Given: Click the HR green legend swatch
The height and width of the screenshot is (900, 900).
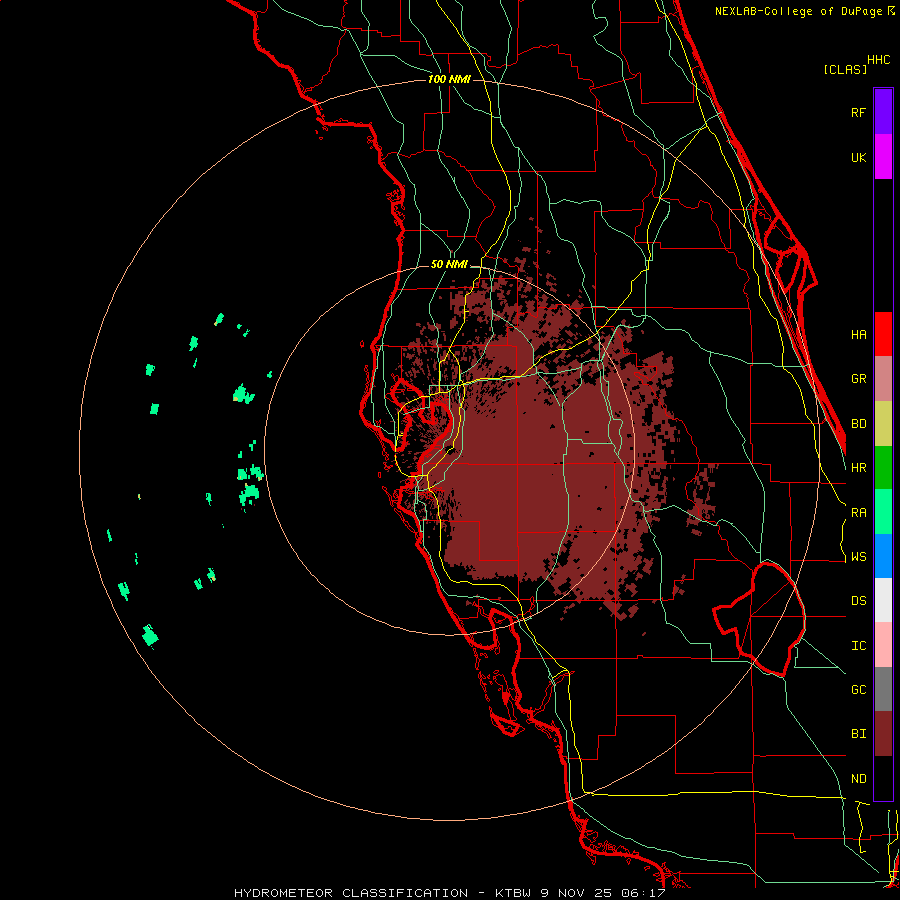Looking at the screenshot, I should pyautogui.click(x=883, y=468).
